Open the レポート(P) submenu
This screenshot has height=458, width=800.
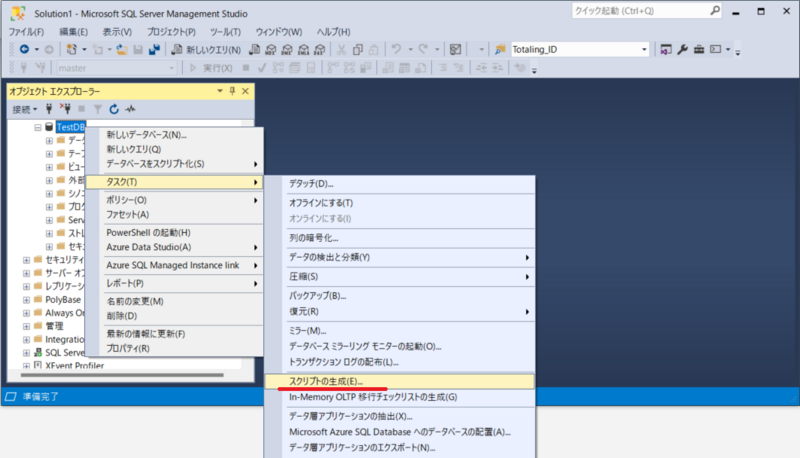[174, 283]
